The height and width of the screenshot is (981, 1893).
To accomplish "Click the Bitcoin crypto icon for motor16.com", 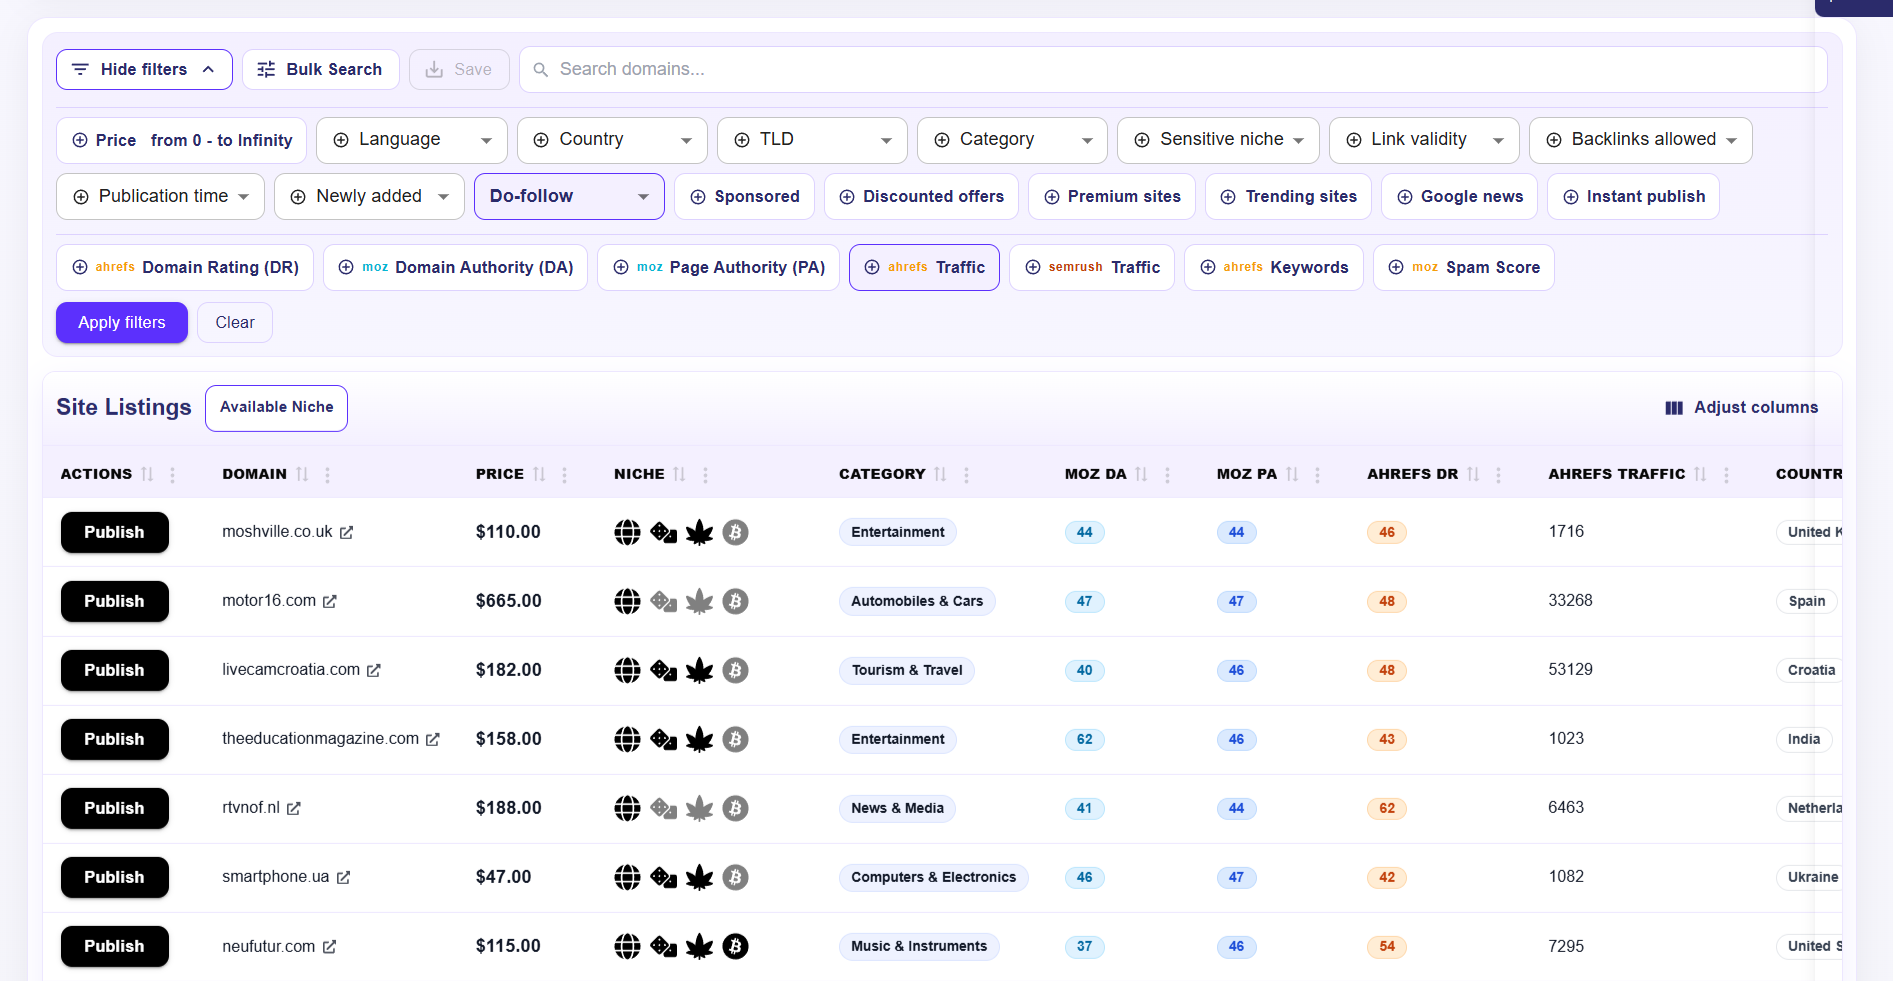I will pos(736,601).
